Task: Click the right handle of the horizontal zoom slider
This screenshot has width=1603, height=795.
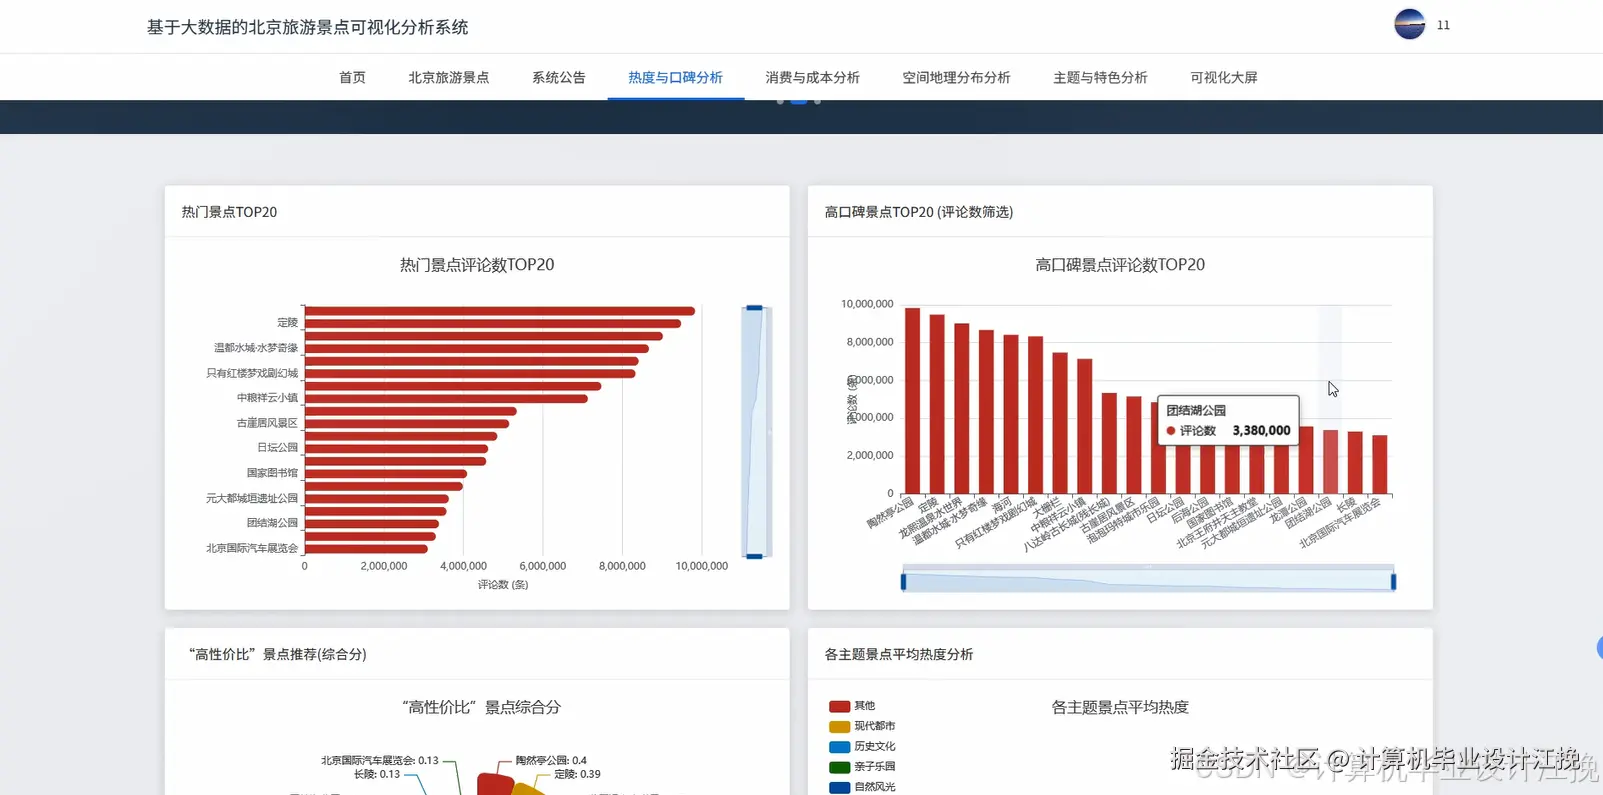Action: (1393, 581)
